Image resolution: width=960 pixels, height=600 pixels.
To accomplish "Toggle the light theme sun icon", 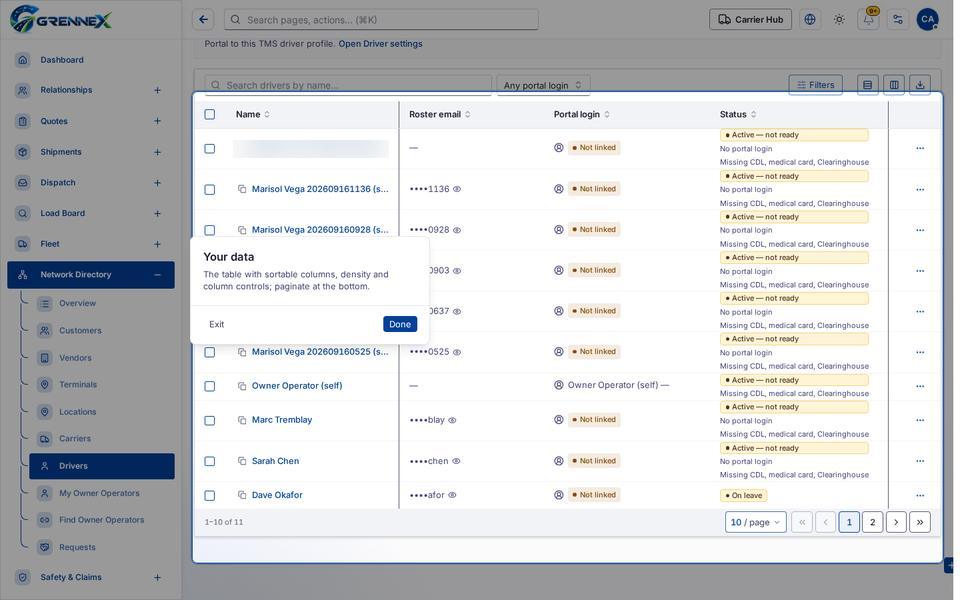I will point(839,20).
